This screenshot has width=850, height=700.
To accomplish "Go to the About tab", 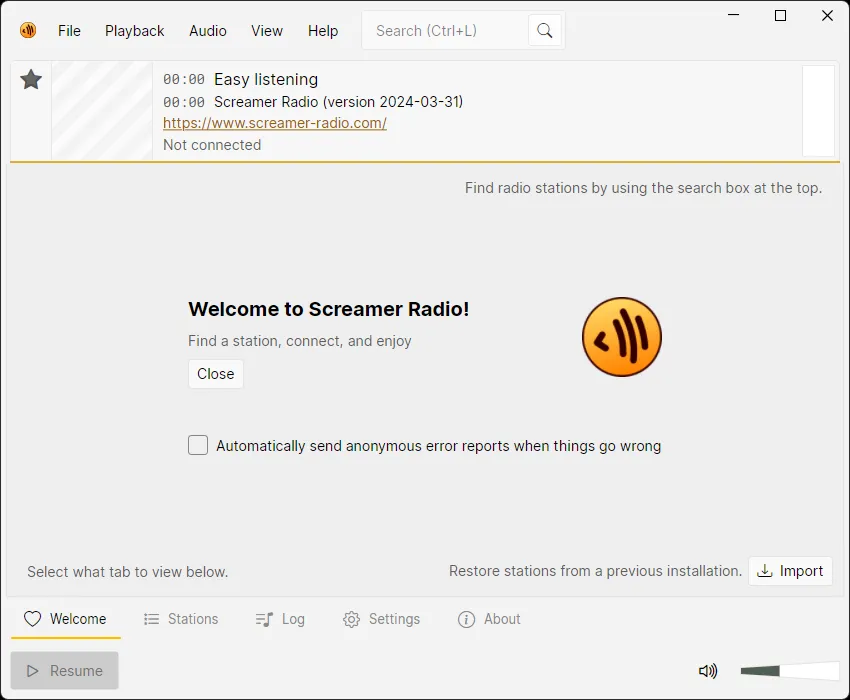I will [x=489, y=619].
